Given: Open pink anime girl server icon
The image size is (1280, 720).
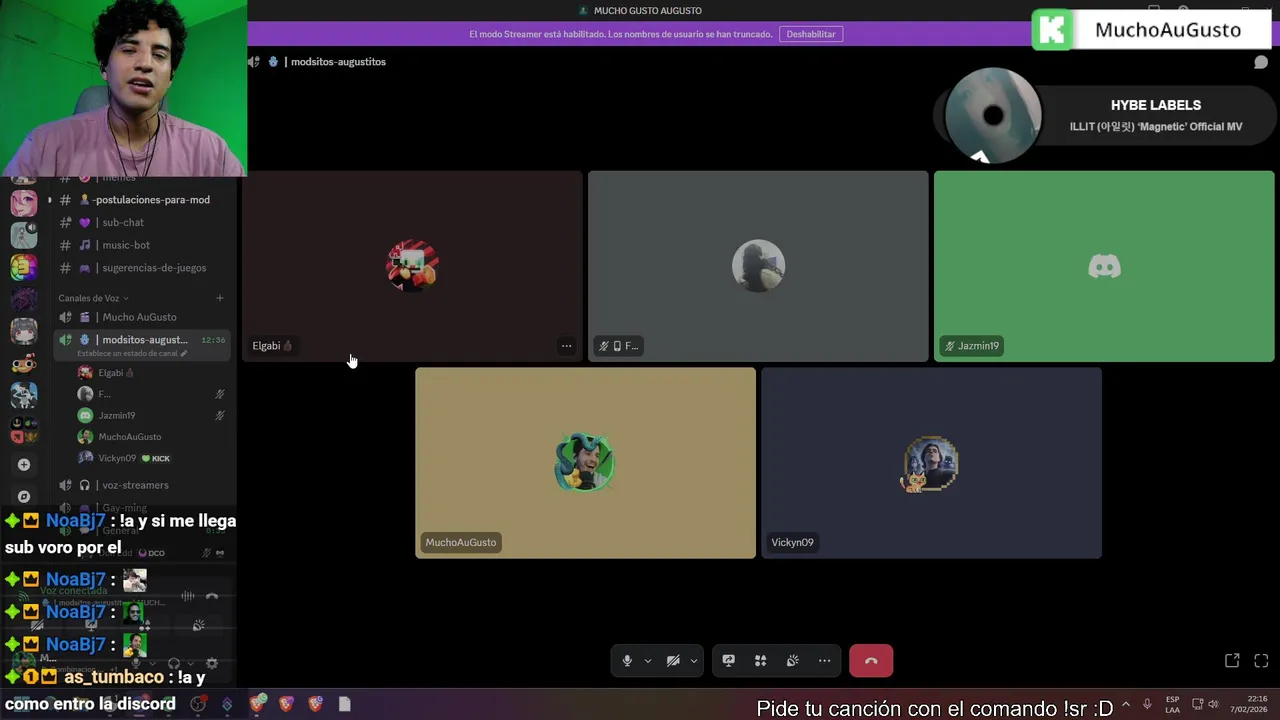Looking at the screenshot, I should [24, 202].
